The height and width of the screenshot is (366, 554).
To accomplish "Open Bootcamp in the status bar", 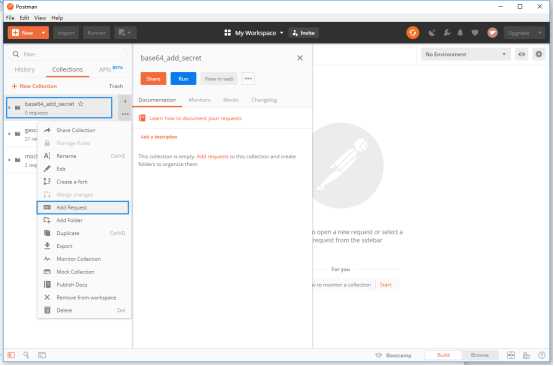I will (x=394, y=355).
